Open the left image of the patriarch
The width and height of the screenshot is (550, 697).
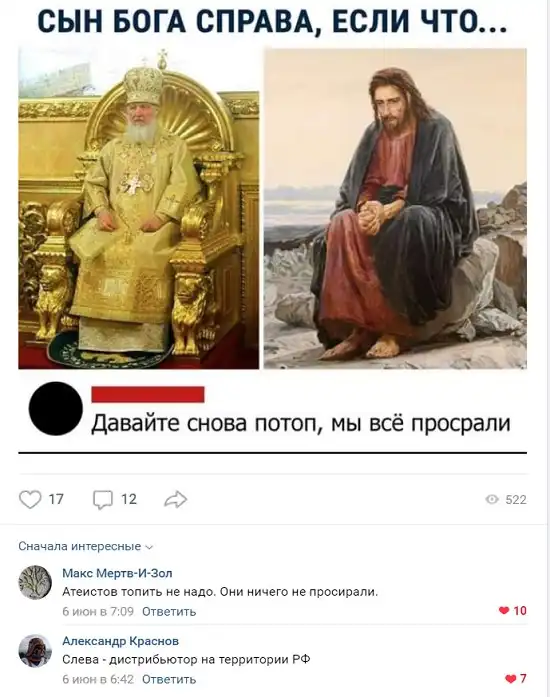(x=139, y=209)
